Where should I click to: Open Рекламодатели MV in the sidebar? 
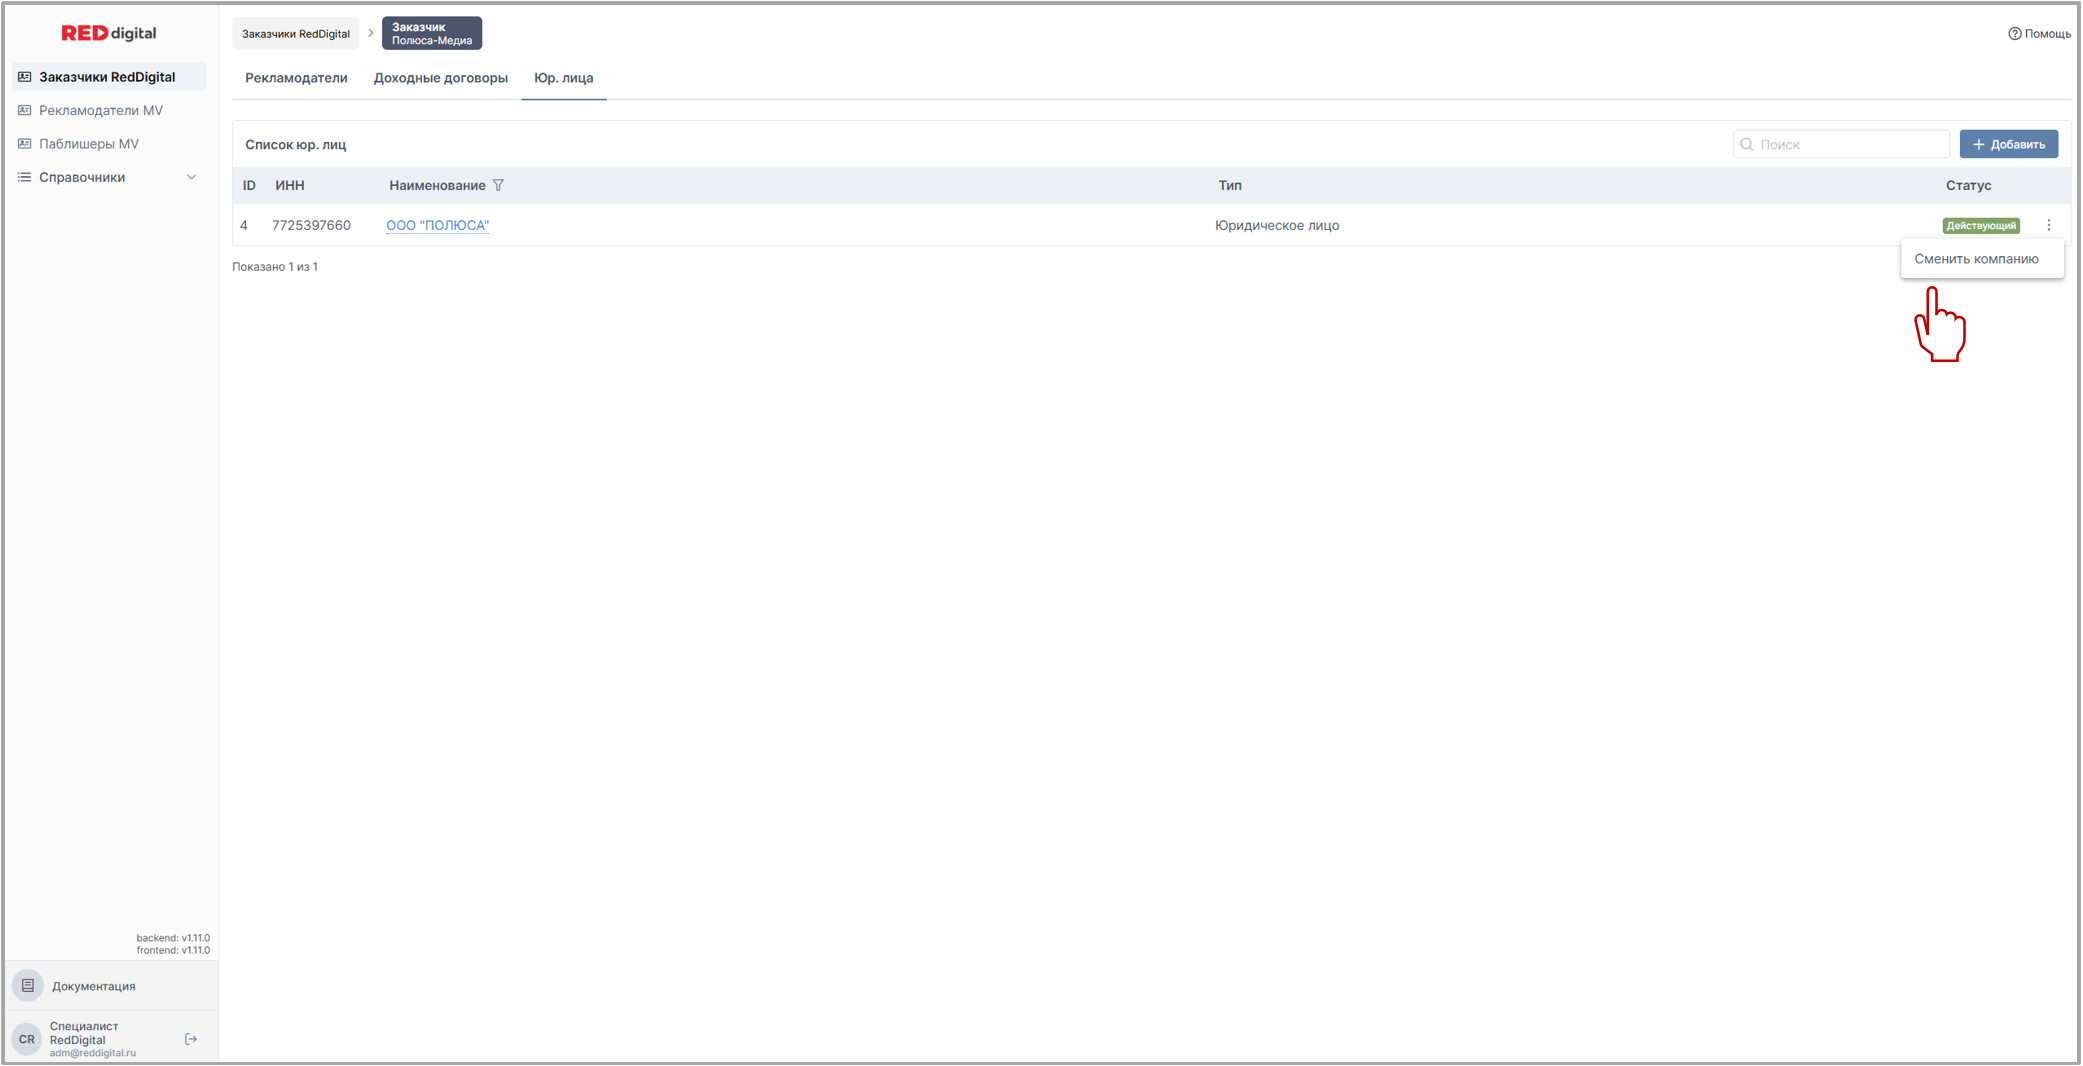(x=100, y=110)
